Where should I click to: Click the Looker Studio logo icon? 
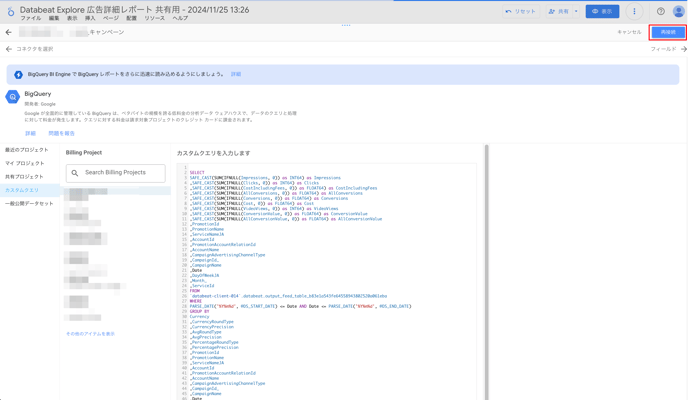pyautogui.click(x=11, y=11)
